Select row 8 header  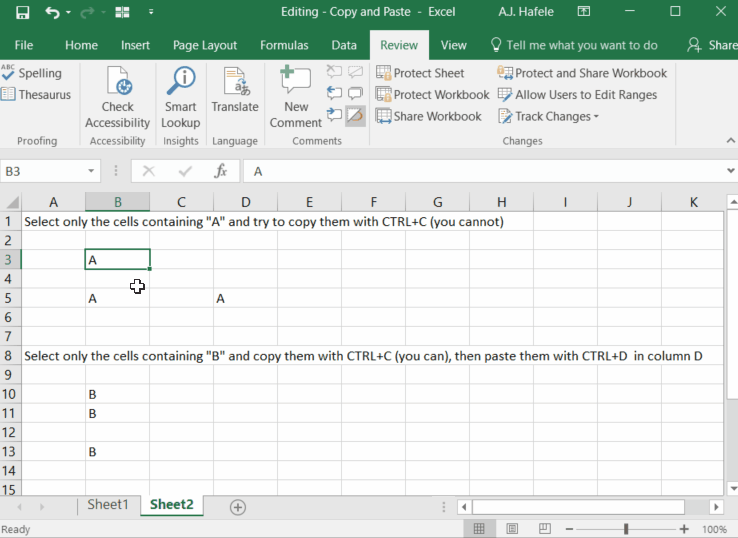pyautogui.click(x=8, y=356)
